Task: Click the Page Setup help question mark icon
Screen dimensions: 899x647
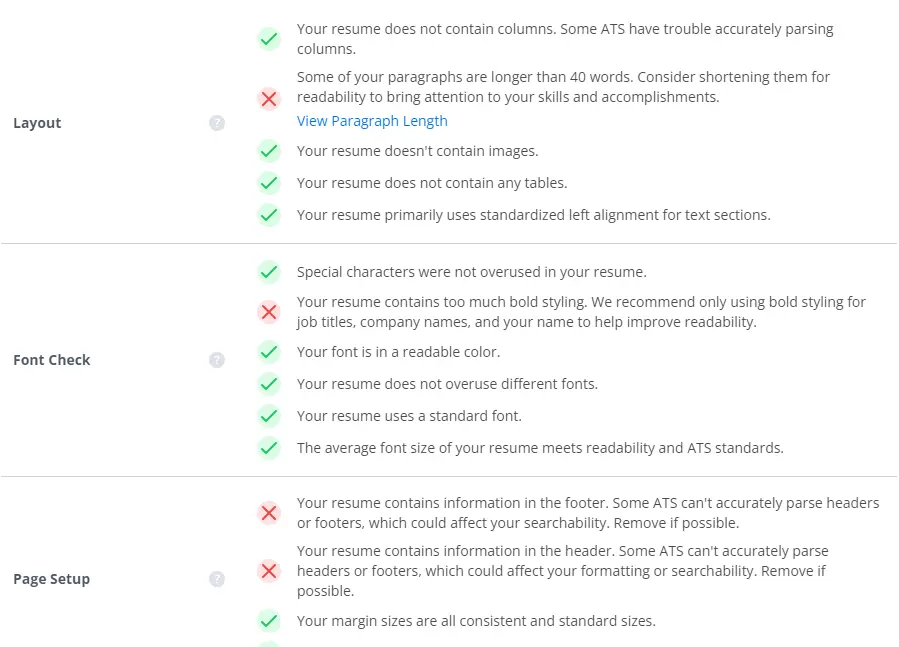Action: coord(217,579)
